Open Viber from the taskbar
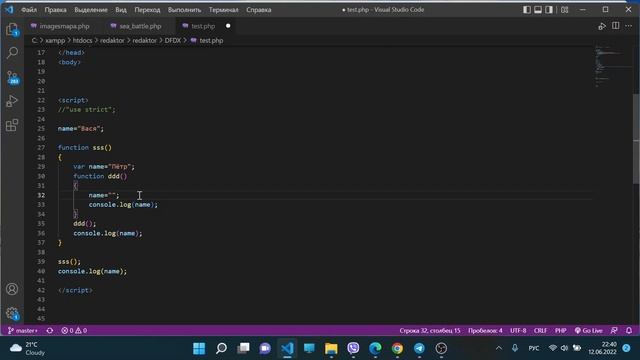Viewport: 640px width, 360px height. click(353, 348)
